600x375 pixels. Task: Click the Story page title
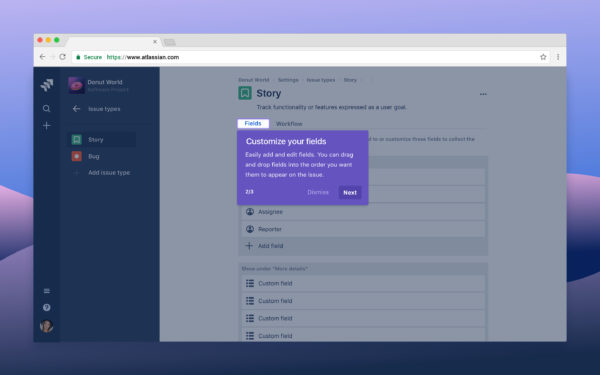(269, 93)
